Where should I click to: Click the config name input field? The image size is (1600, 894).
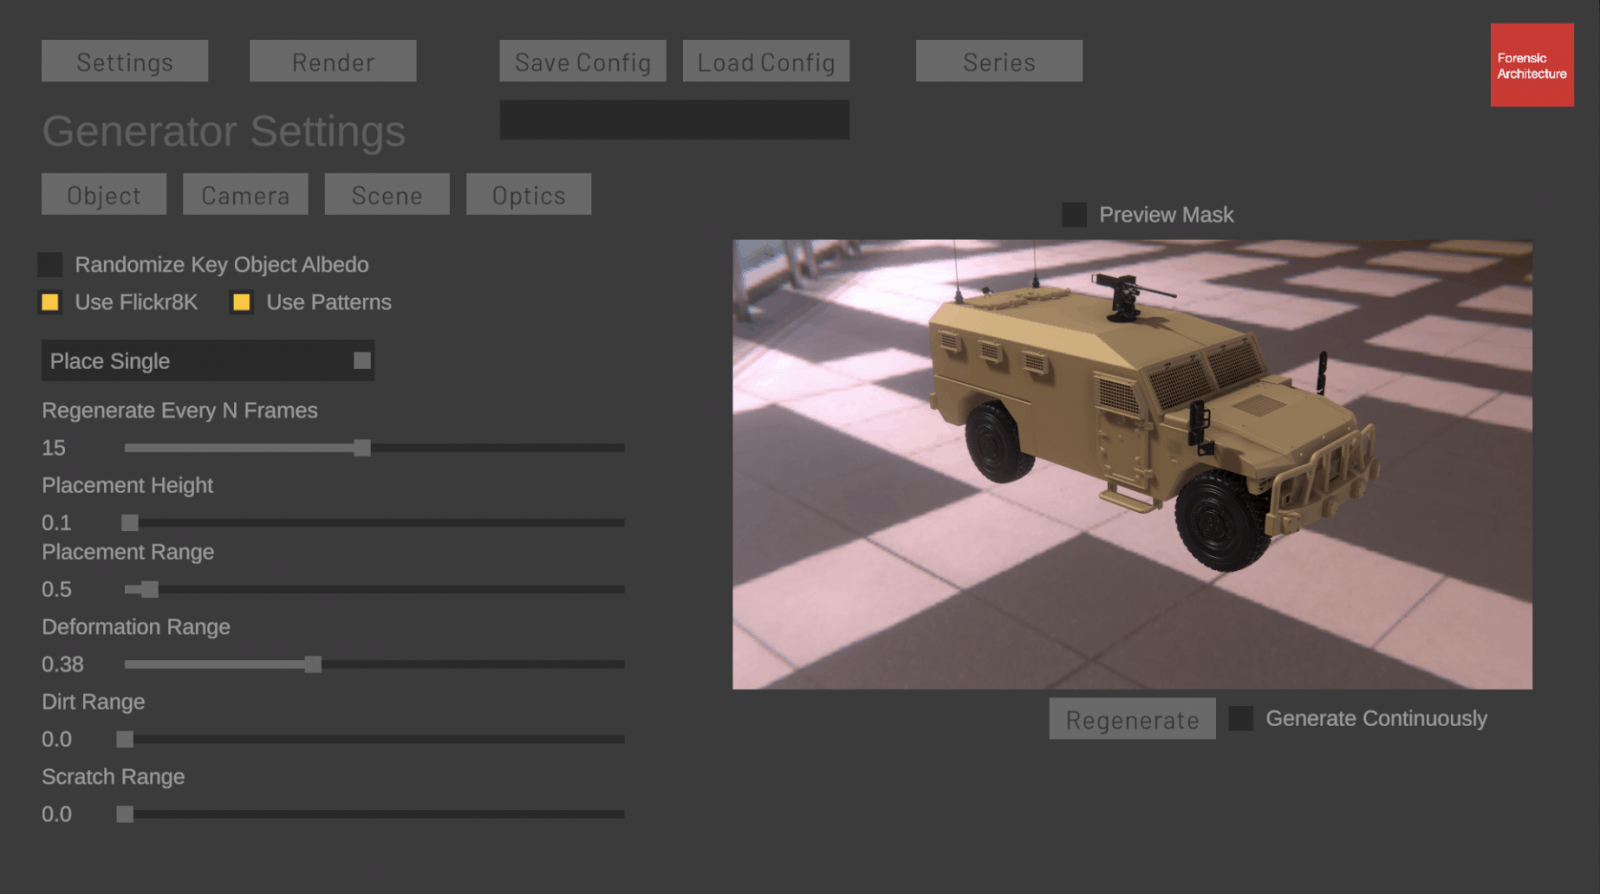click(674, 120)
